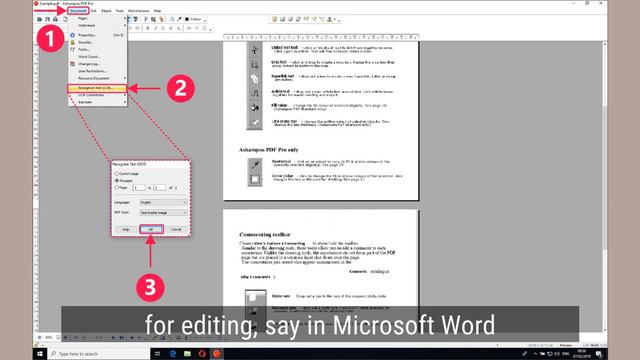
Task: Click the Open folder toolbar icon
Action: coord(40,19)
